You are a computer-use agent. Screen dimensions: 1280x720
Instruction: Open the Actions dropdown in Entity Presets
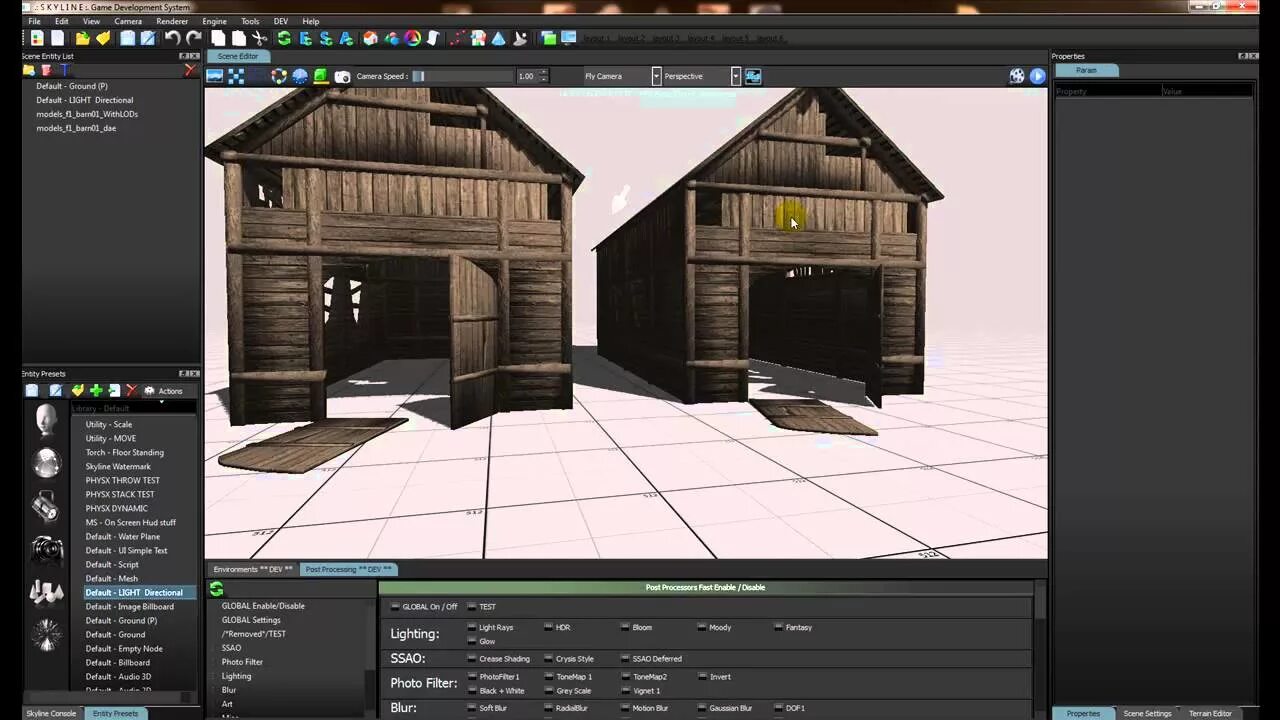[164, 391]
